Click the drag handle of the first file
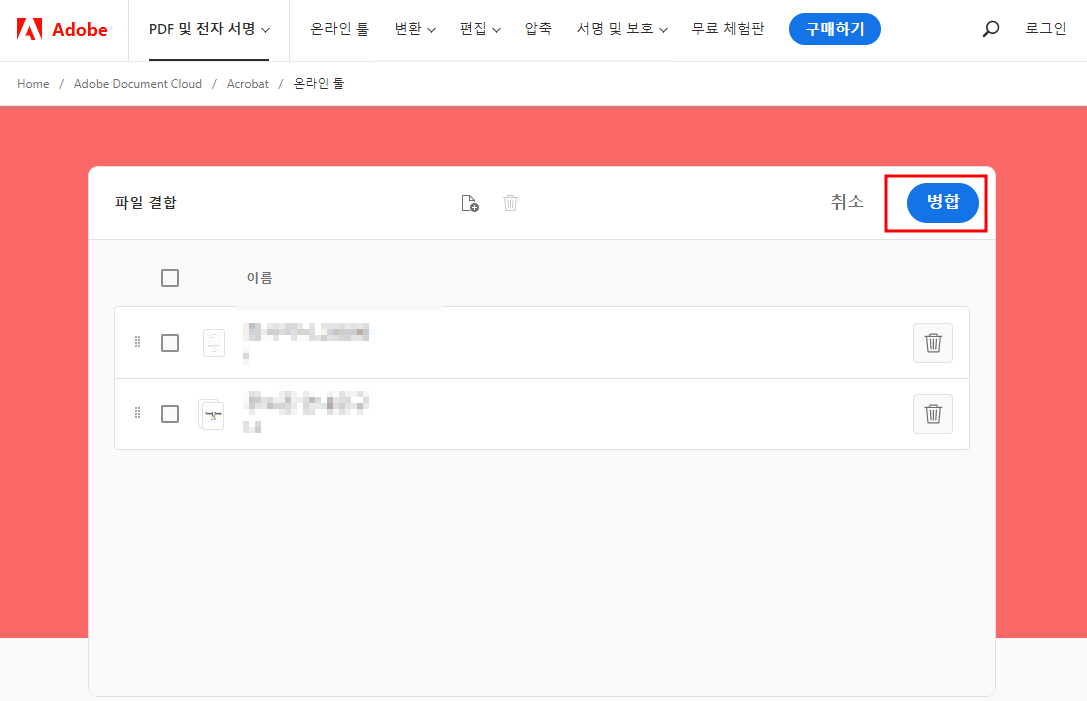The height and width of the screenshot is (701, 1087). (x=137, y=342)
